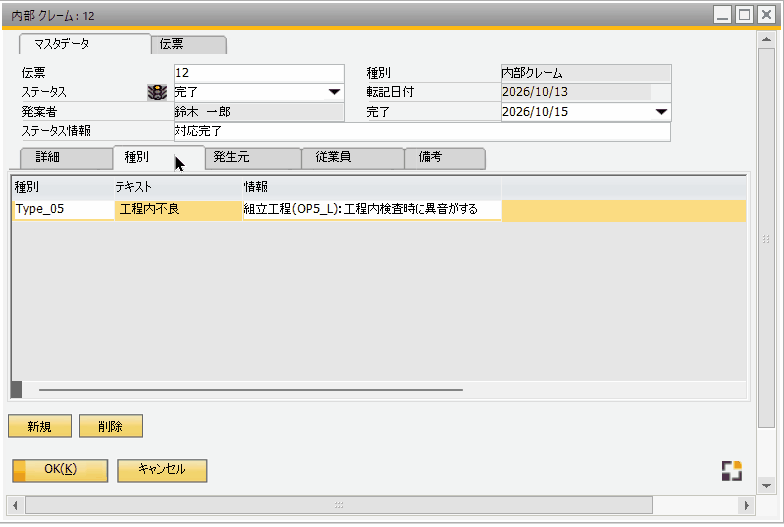Click the 情報 column header

[372, 188]
